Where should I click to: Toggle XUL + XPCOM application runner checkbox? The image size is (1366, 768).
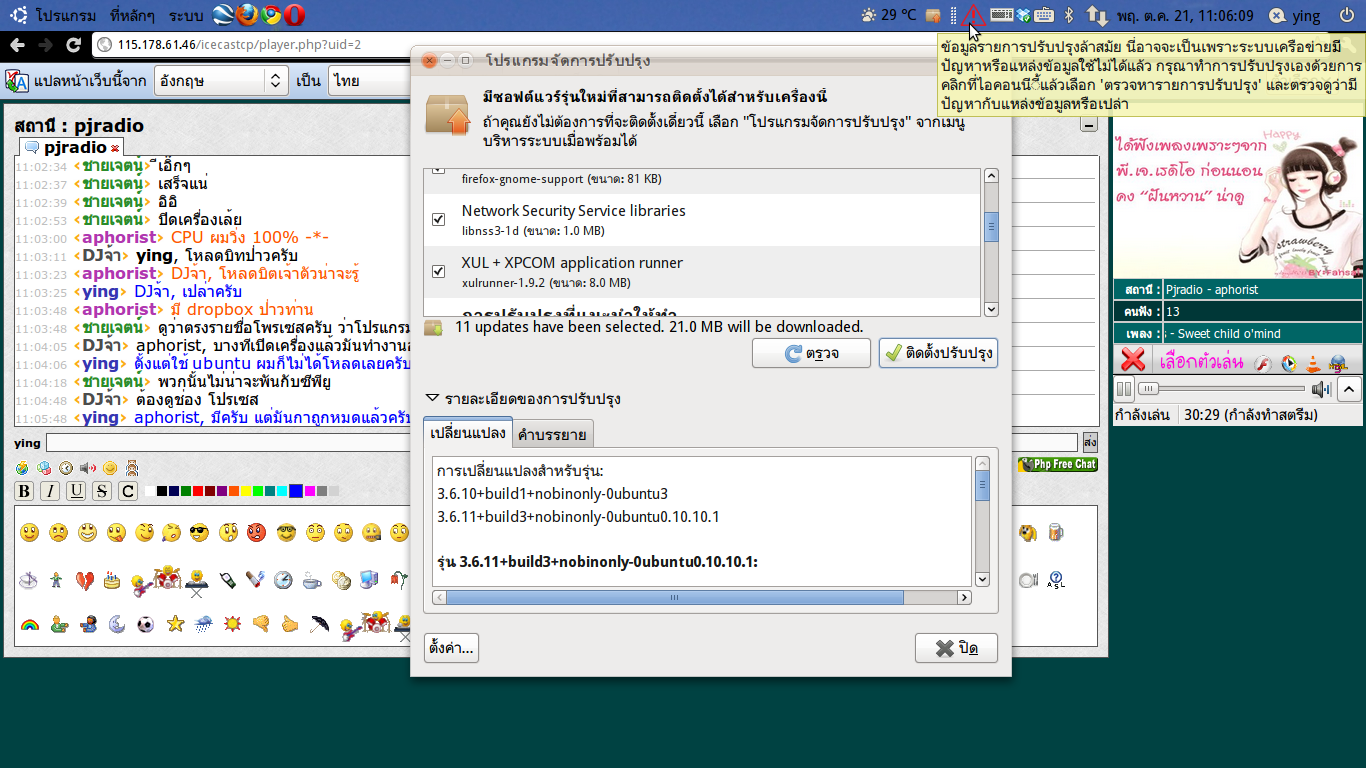tap(438, 271)
